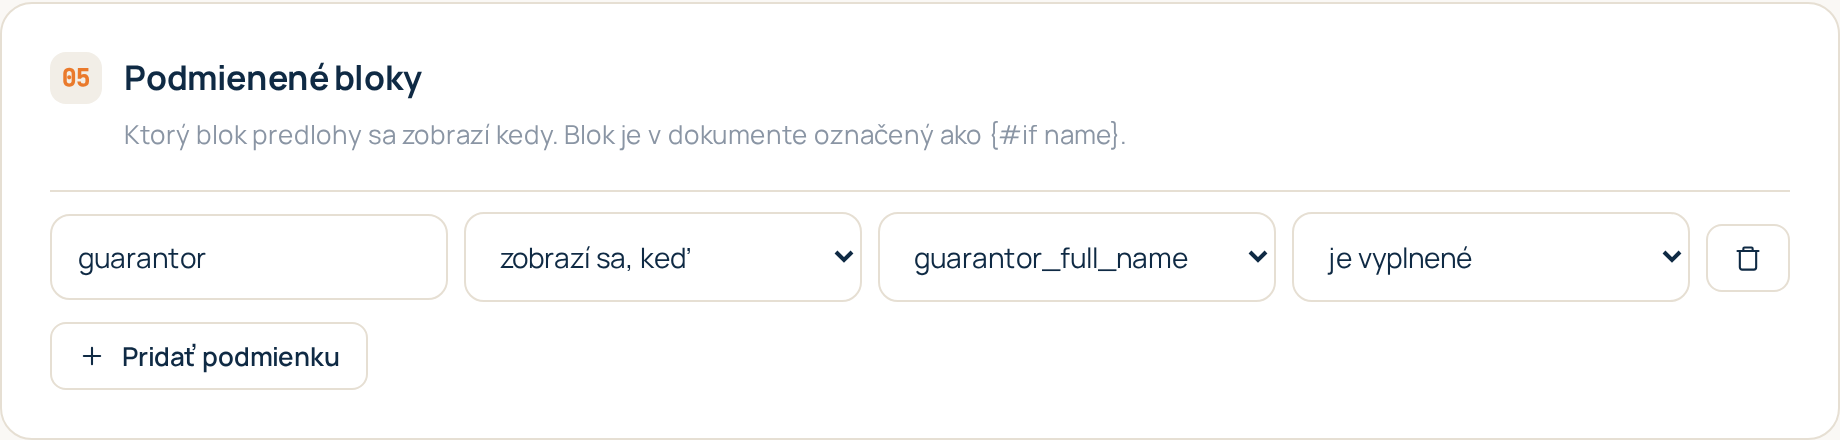Click the description starting 'Ktorý blok predlohy'
Screen dimensions: 1840x440
click(x=625, y=135)
